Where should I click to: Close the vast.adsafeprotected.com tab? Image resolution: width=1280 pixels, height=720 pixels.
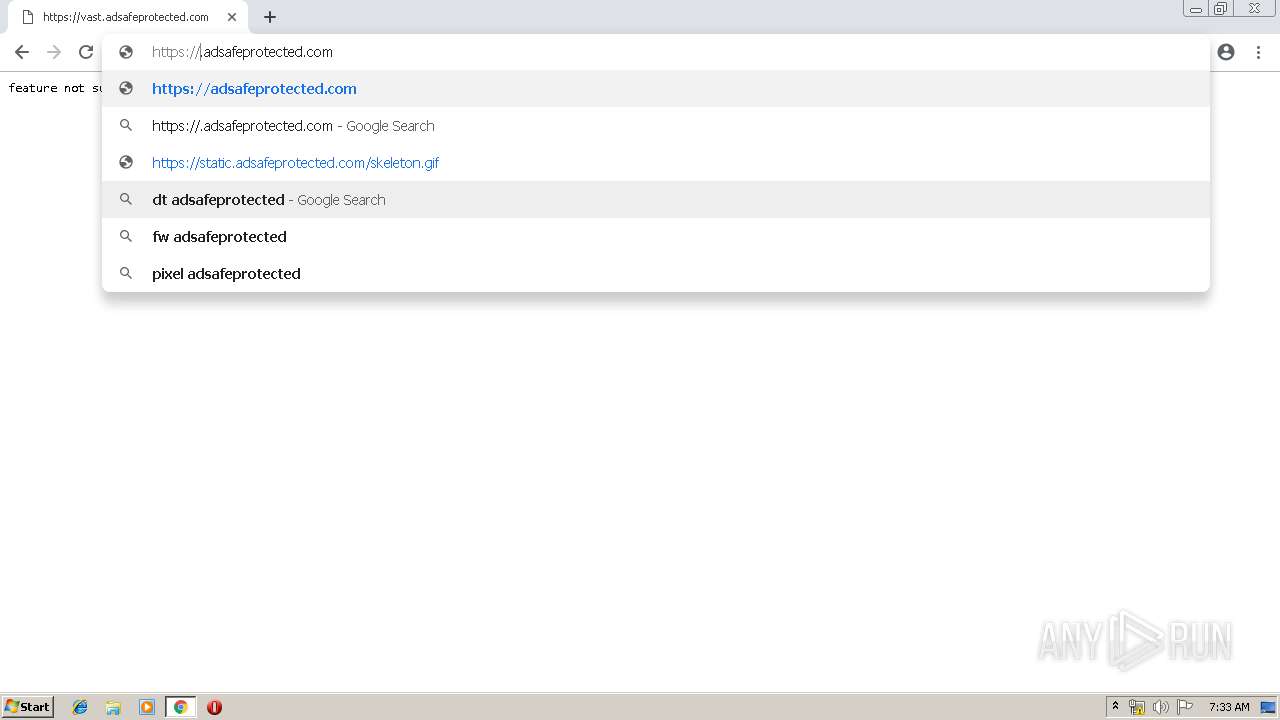232,17
